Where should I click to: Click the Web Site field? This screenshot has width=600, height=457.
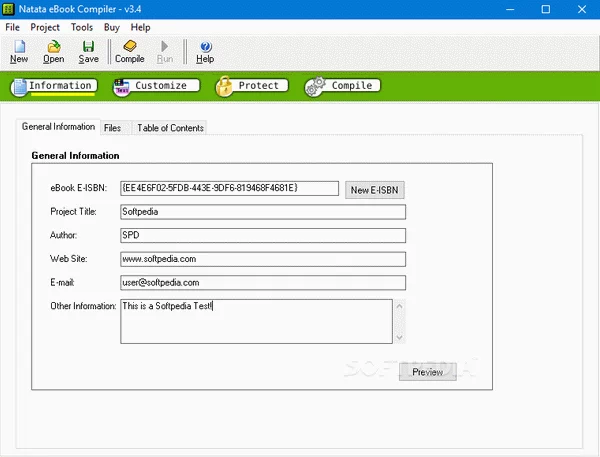tap(263, 259)
